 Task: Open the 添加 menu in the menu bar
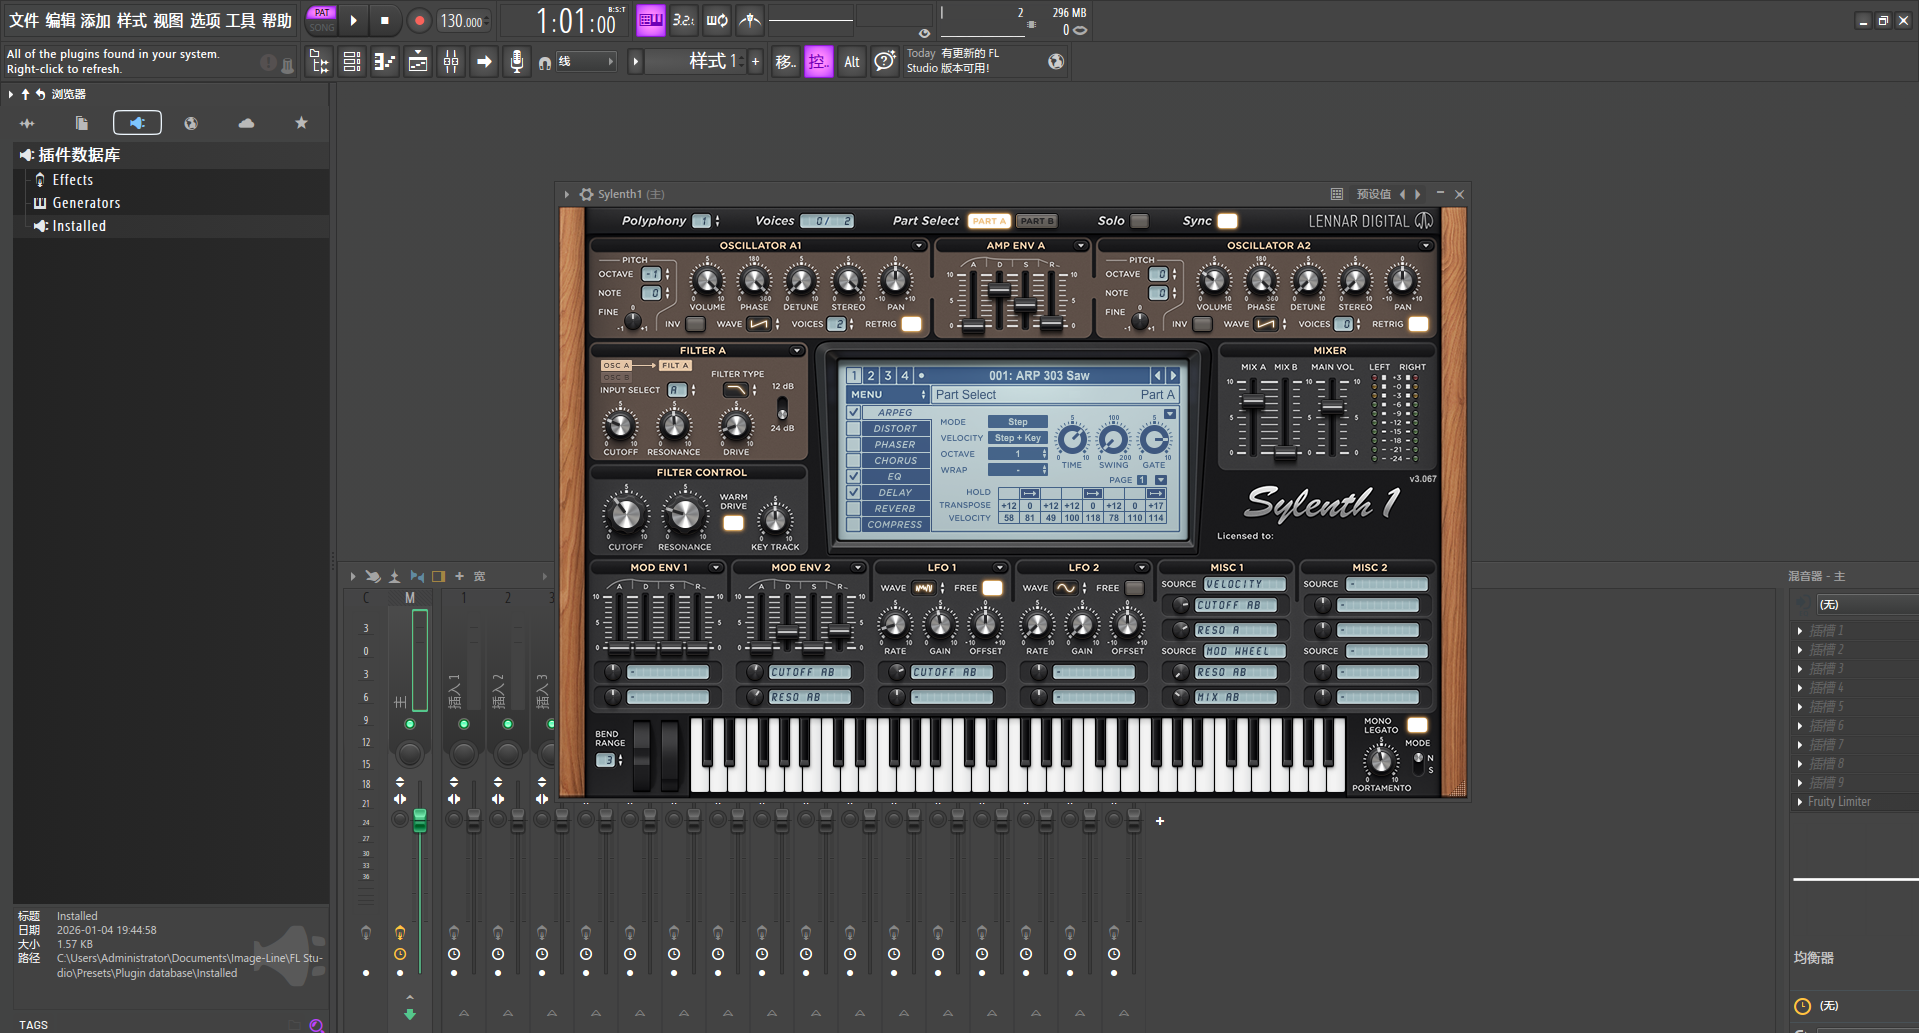point(95,20)
